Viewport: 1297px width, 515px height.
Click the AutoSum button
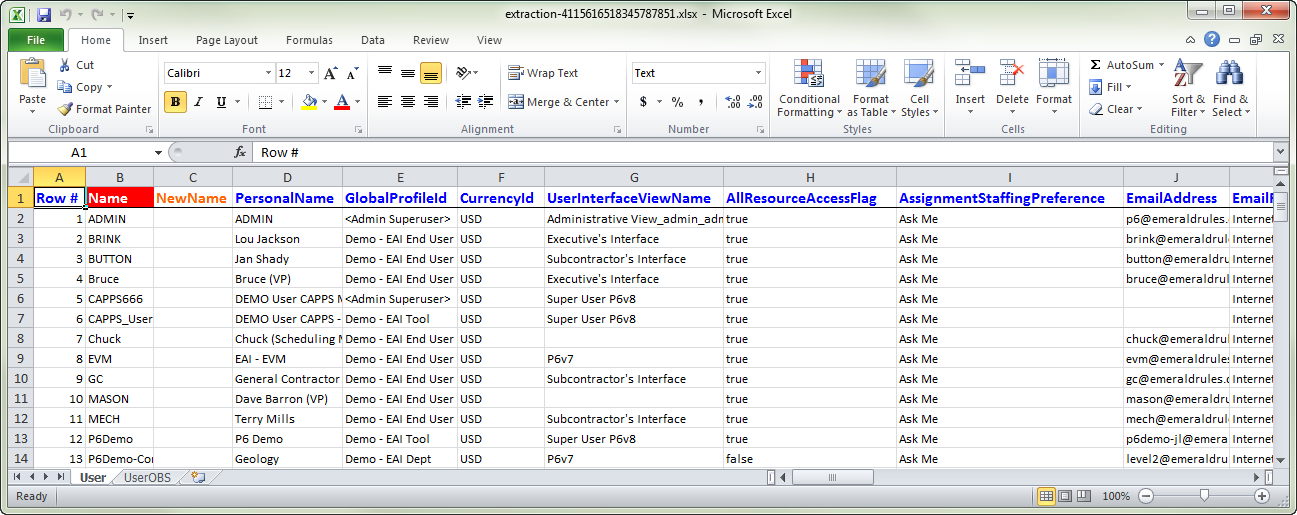tap(1126, 65)
